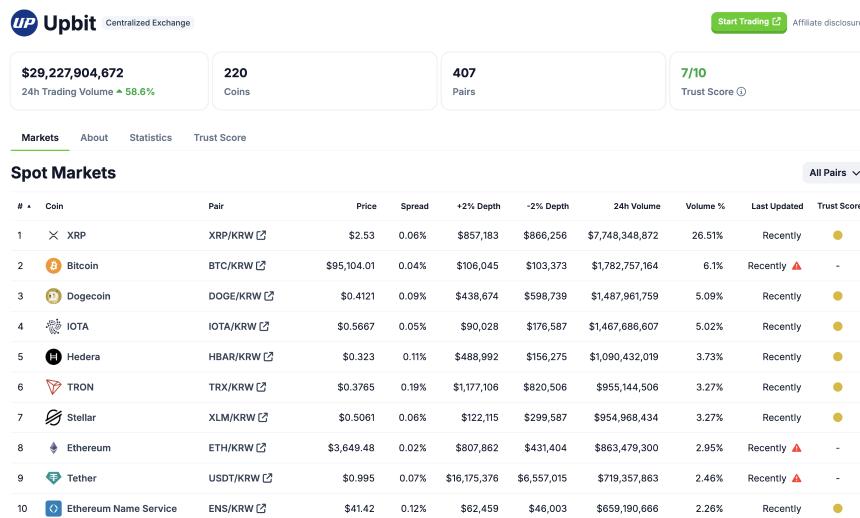
Task: Open external link icon beside HBAR/KRW
Action: [x=268, y=356]
